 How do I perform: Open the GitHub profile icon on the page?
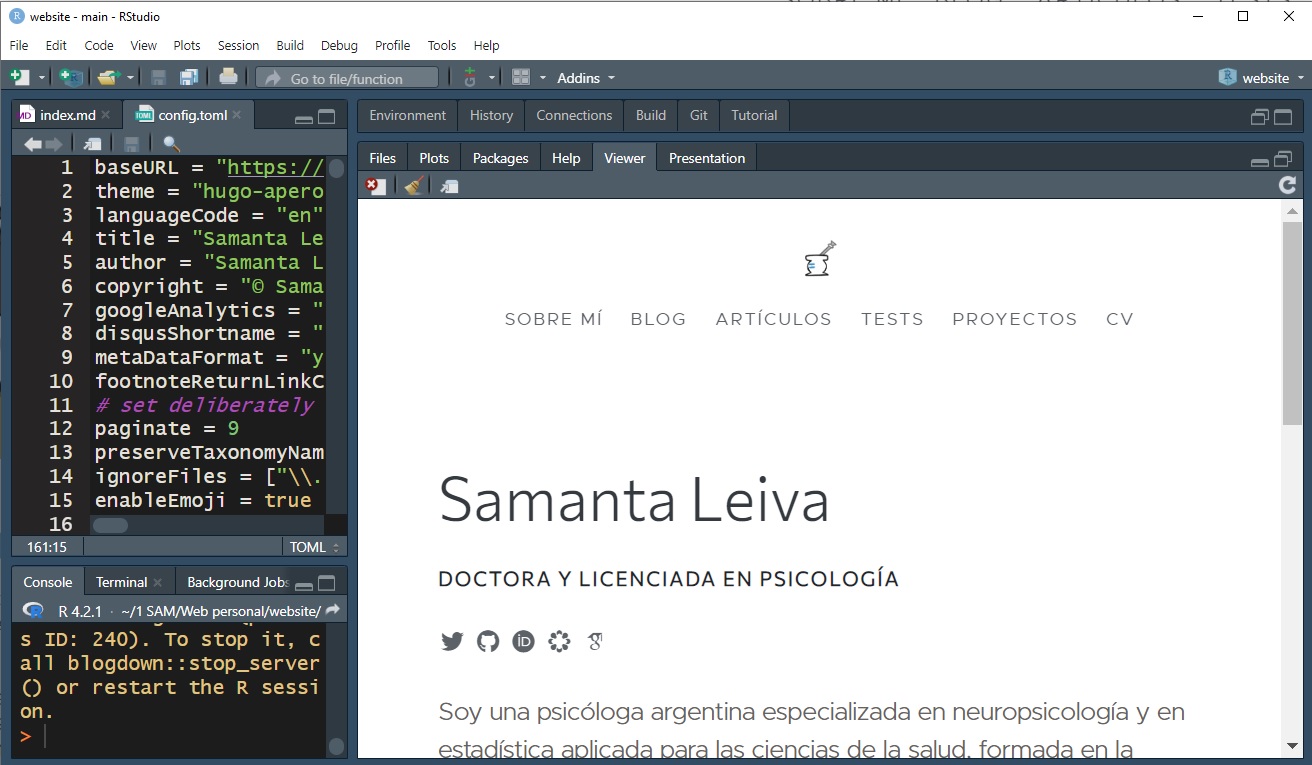click(x=488, y=641)
